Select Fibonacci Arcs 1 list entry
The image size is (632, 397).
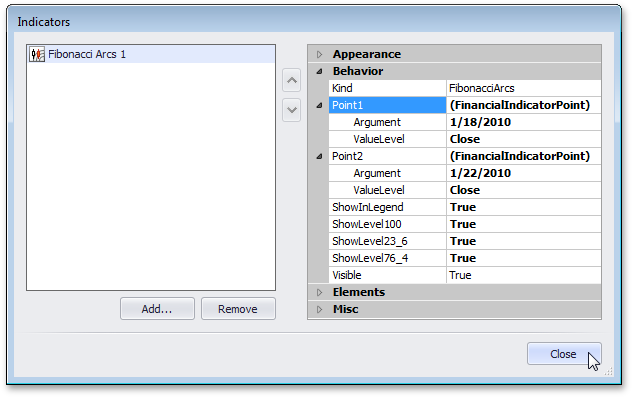151,54
